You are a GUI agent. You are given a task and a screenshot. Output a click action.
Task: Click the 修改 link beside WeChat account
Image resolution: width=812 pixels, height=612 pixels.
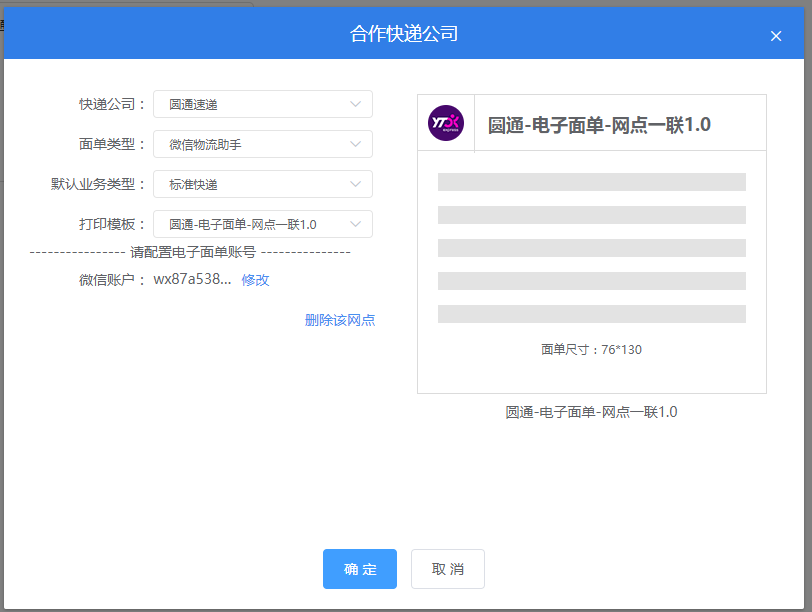255,280
